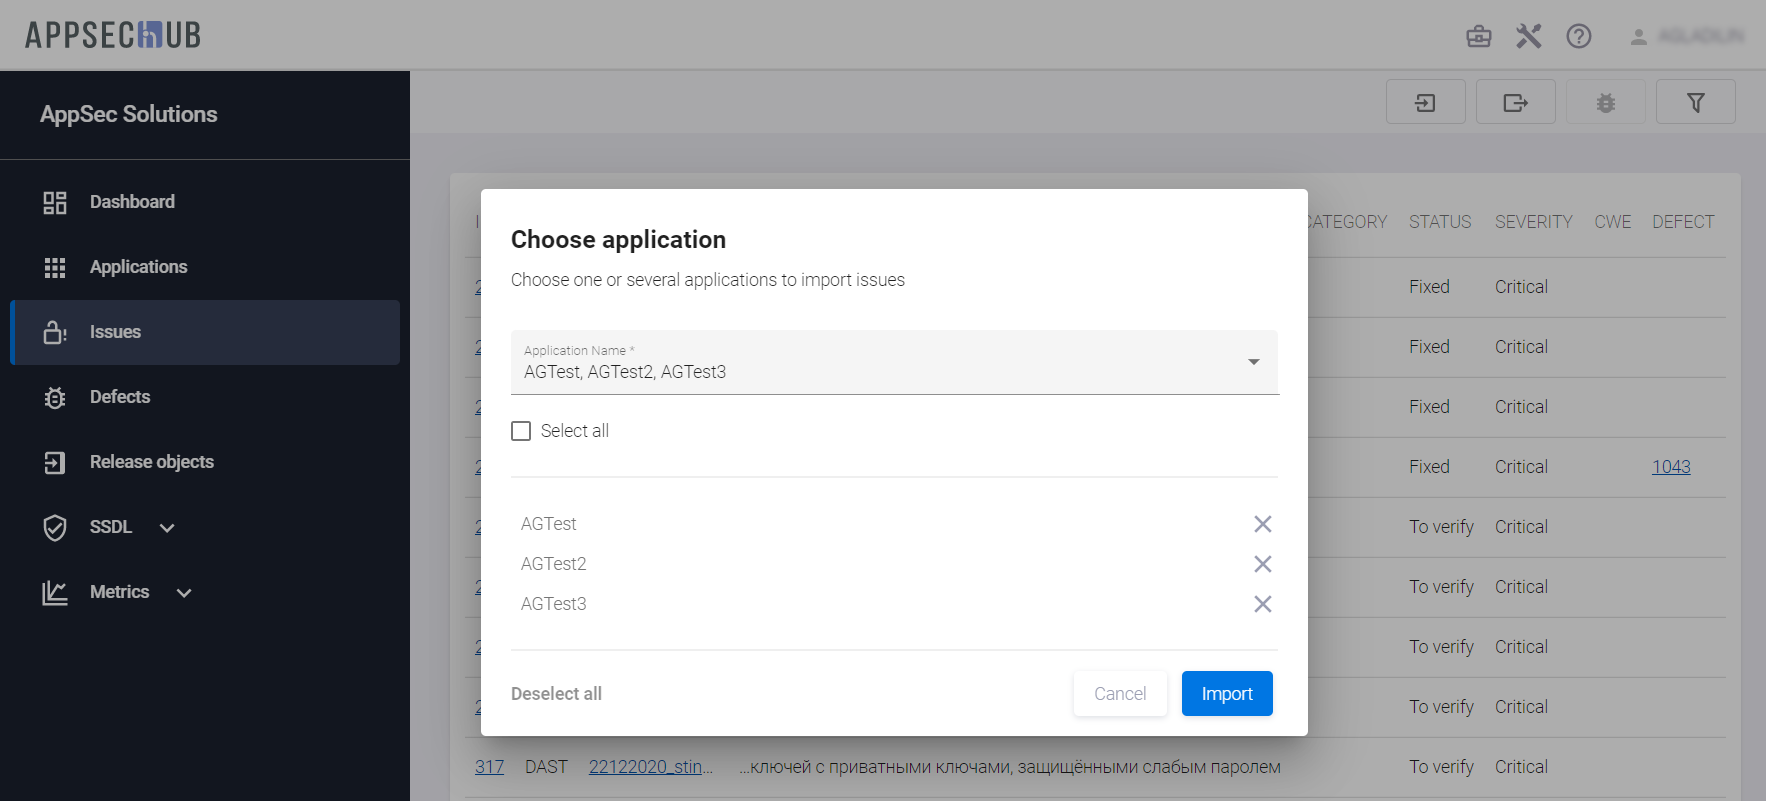Remove AGTest from selected applications

coord(1262,524)
